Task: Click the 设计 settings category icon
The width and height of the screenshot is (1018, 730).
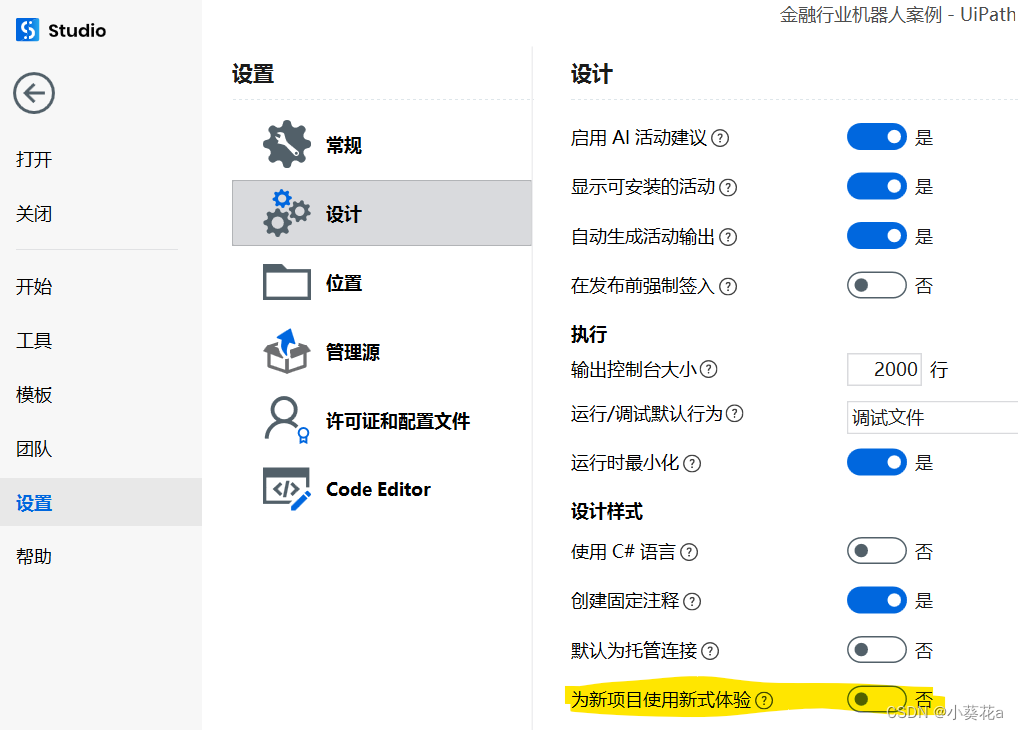Action: 285,213
